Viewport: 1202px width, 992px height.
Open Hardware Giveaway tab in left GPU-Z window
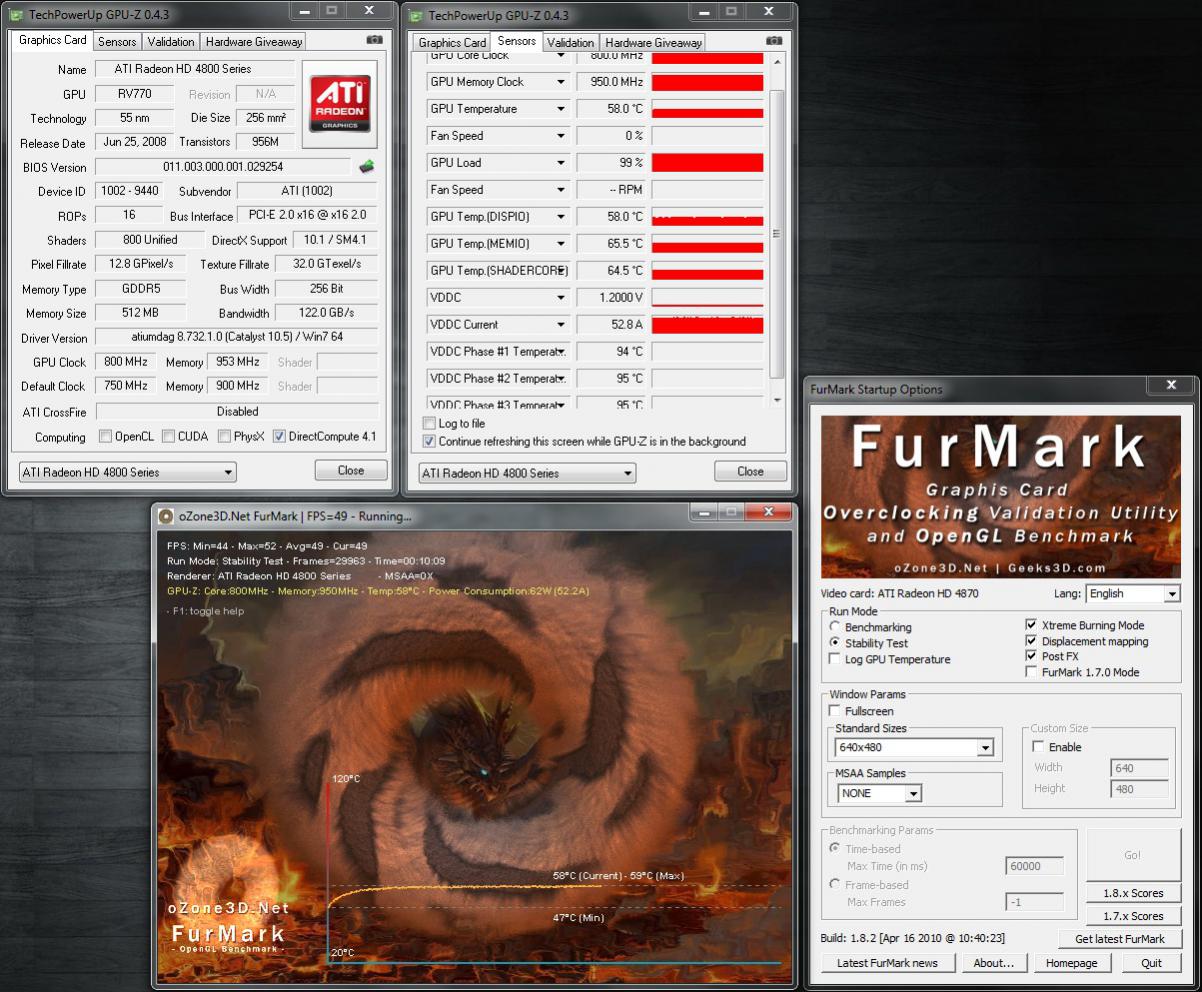253,42
